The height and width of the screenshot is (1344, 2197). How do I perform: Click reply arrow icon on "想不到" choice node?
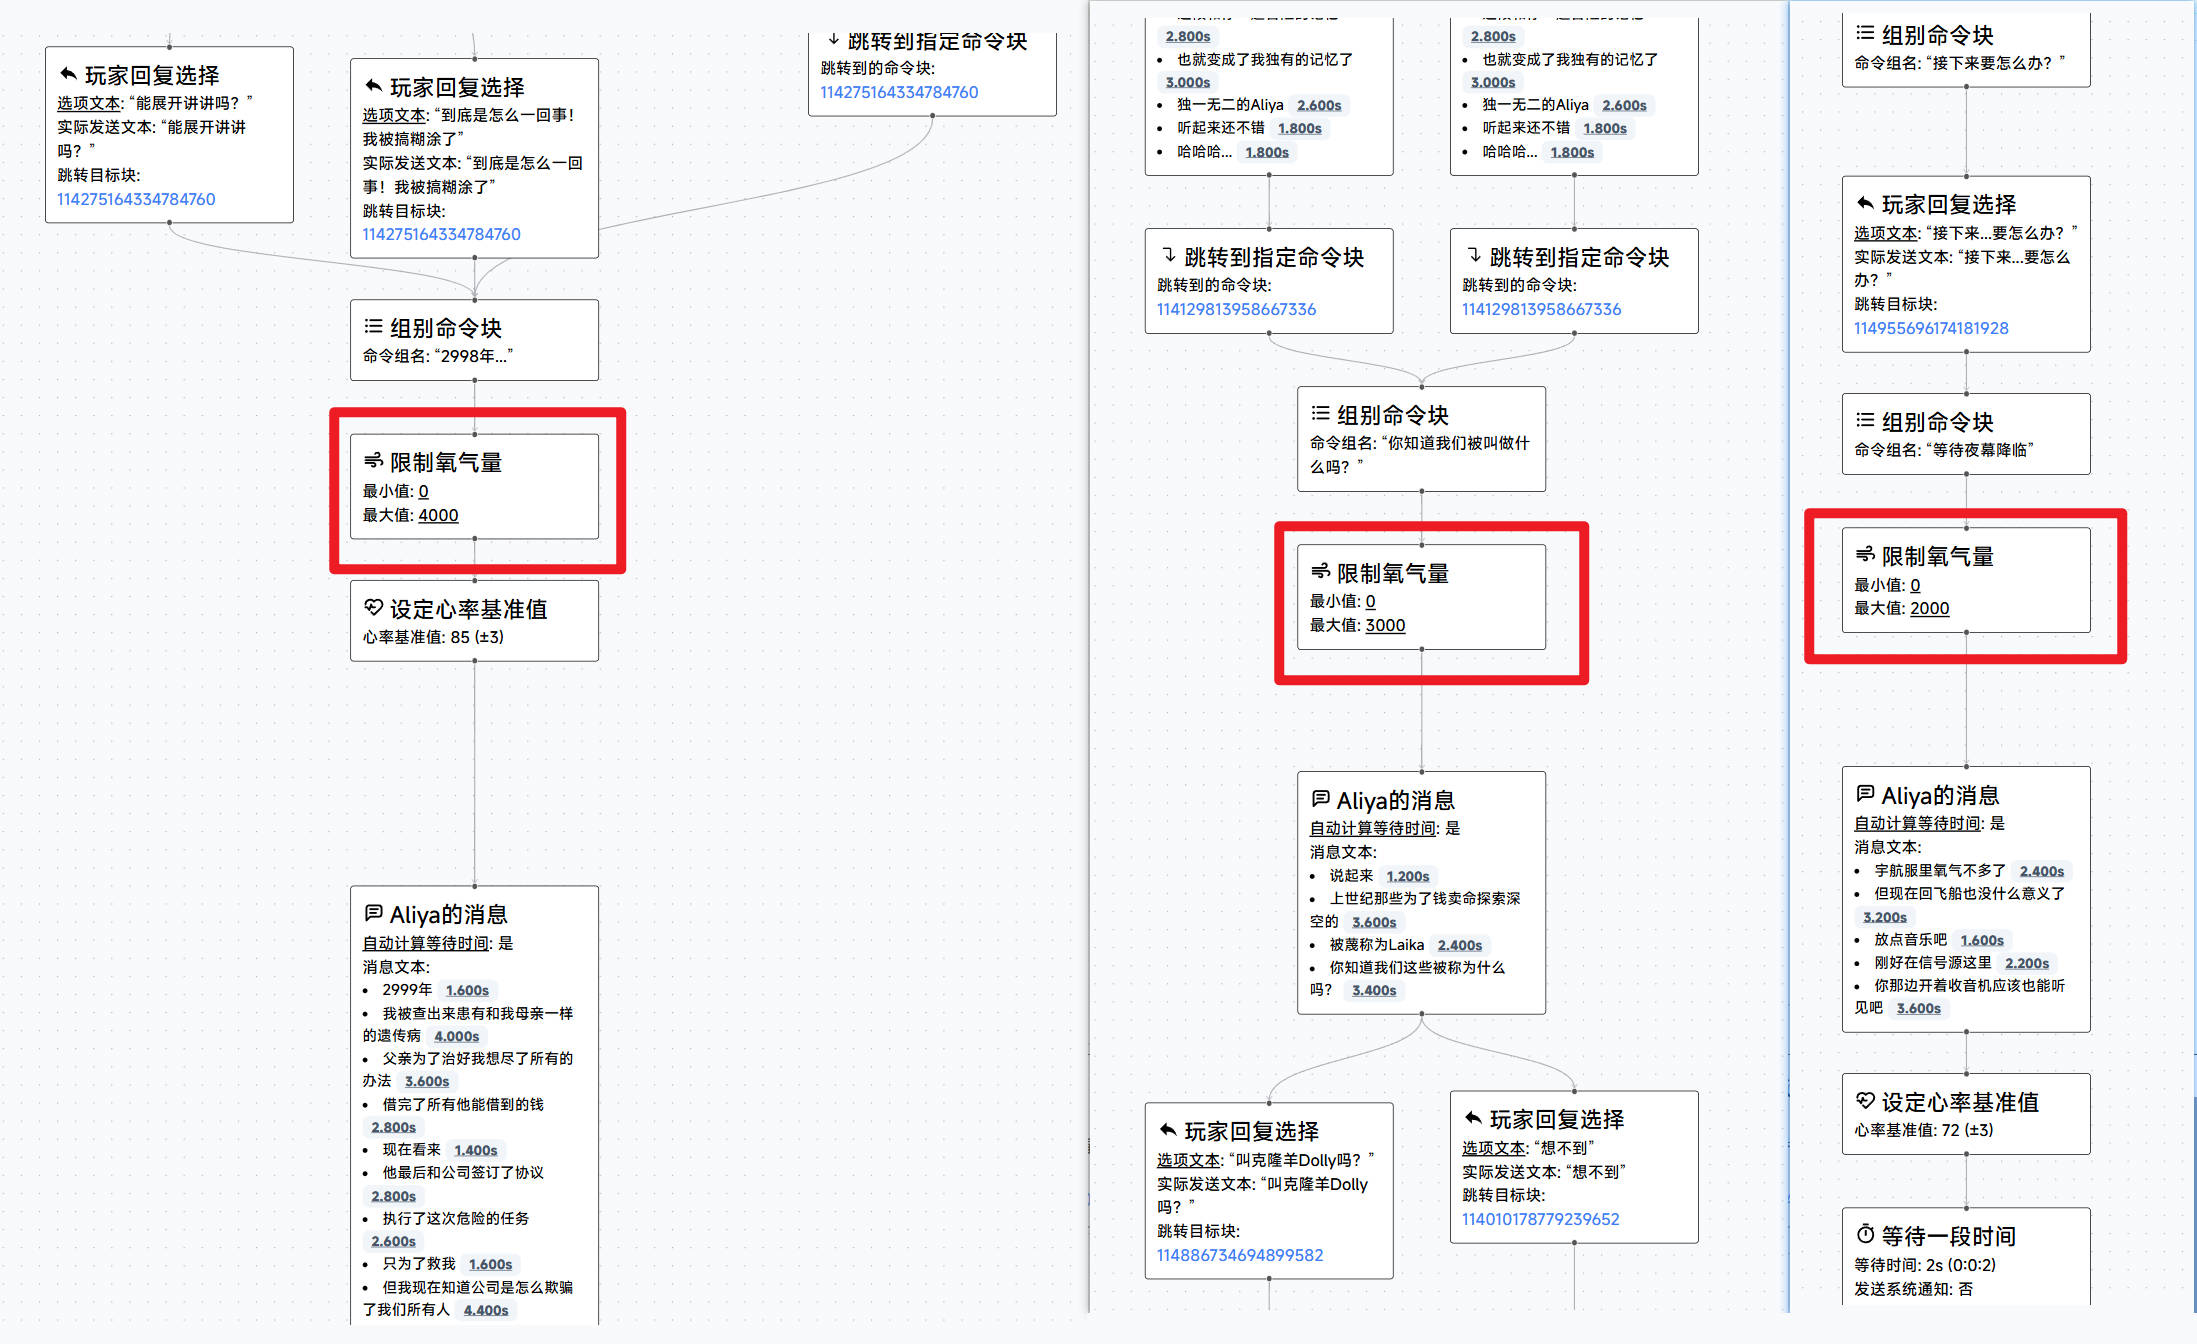(1473, 1118)
